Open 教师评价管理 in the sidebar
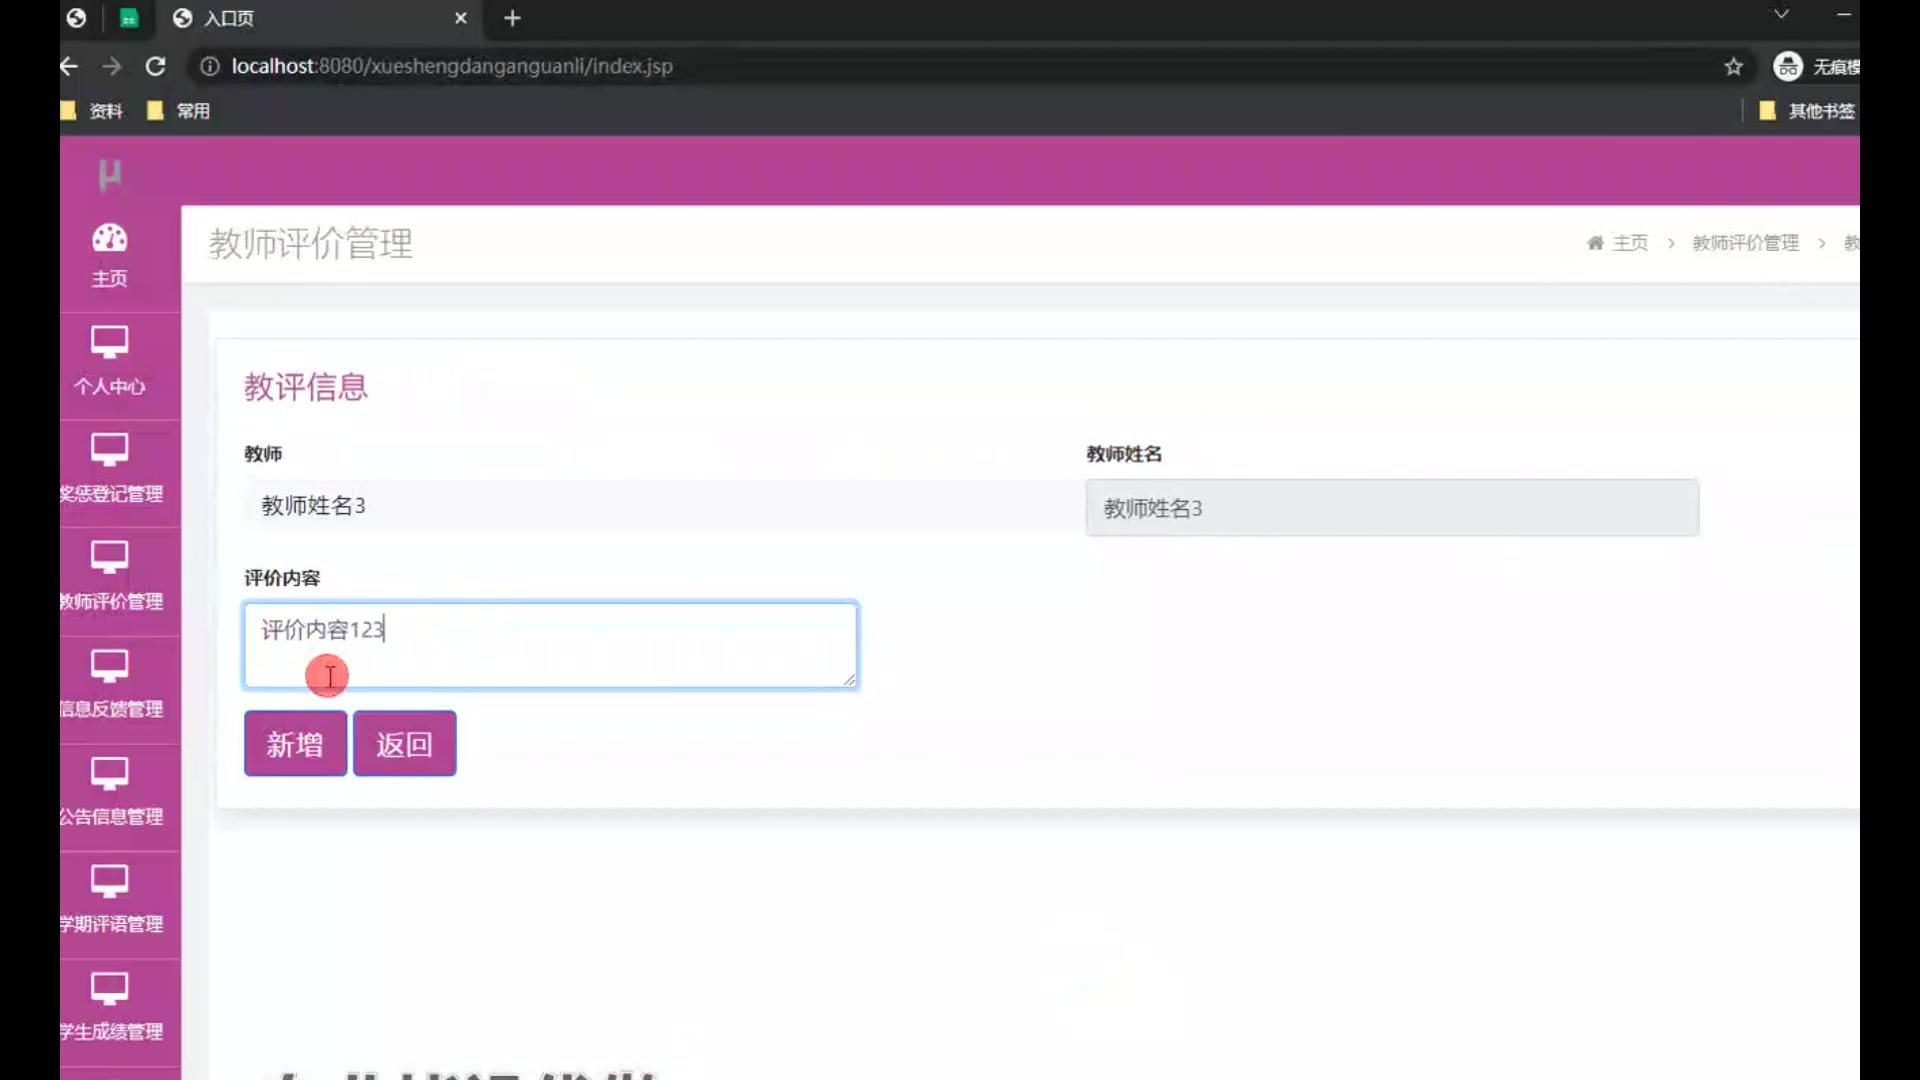This screenshot has height=1080, width=1920. 110,577
